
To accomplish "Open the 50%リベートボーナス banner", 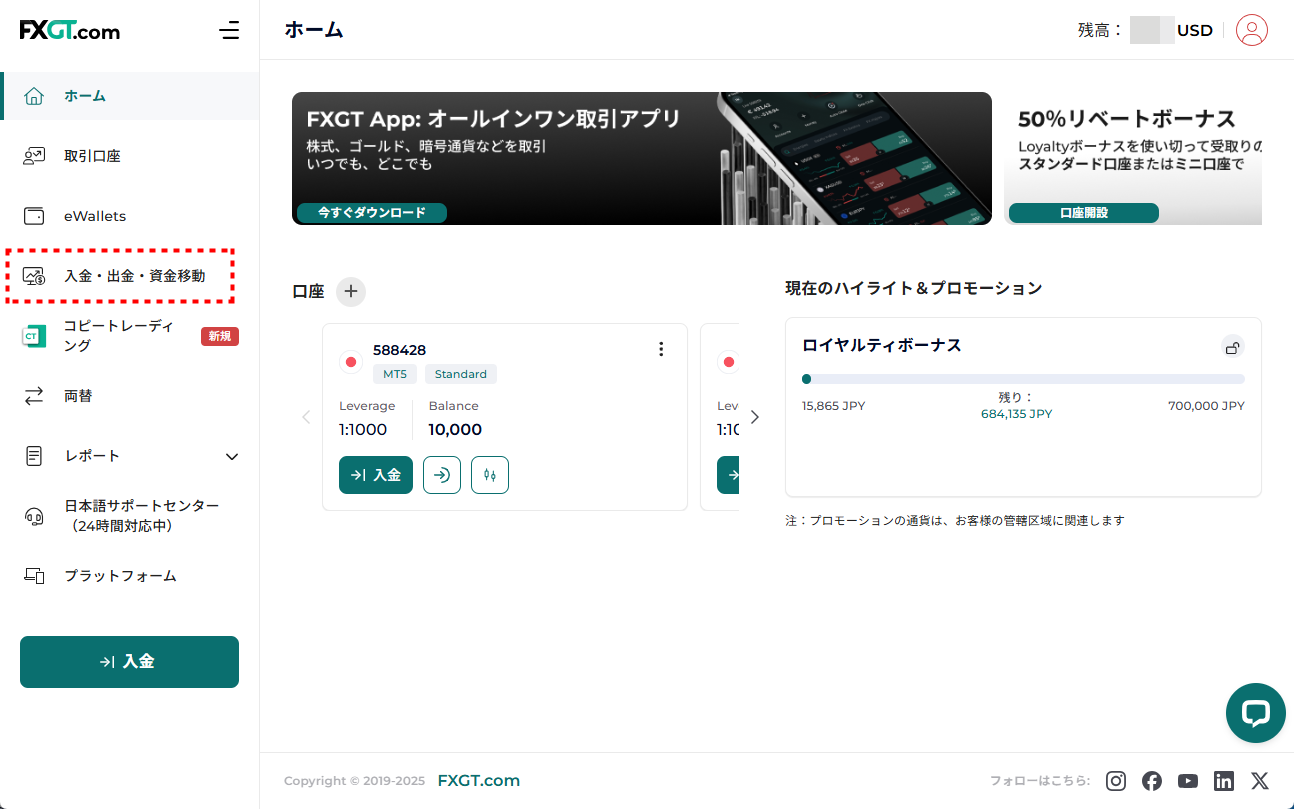I will pos(1133,158).
